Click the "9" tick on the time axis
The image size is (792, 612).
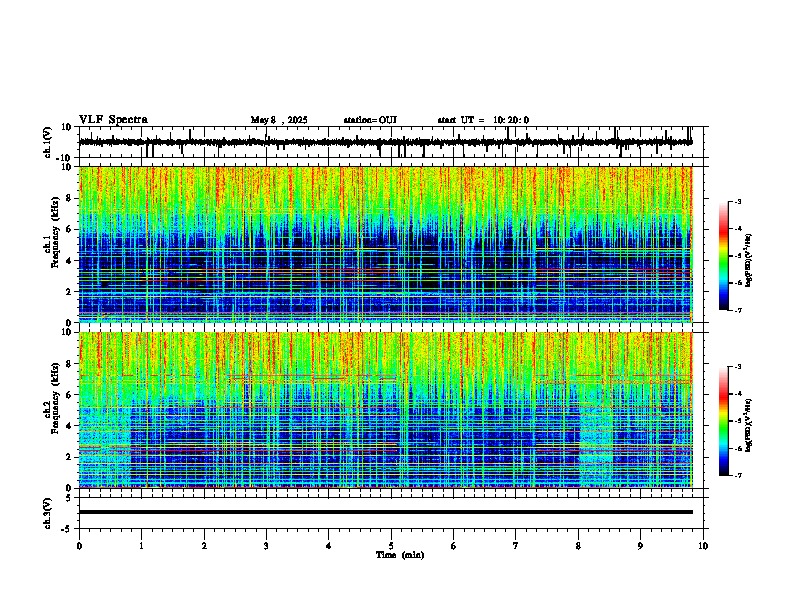[x=640, y=546]
